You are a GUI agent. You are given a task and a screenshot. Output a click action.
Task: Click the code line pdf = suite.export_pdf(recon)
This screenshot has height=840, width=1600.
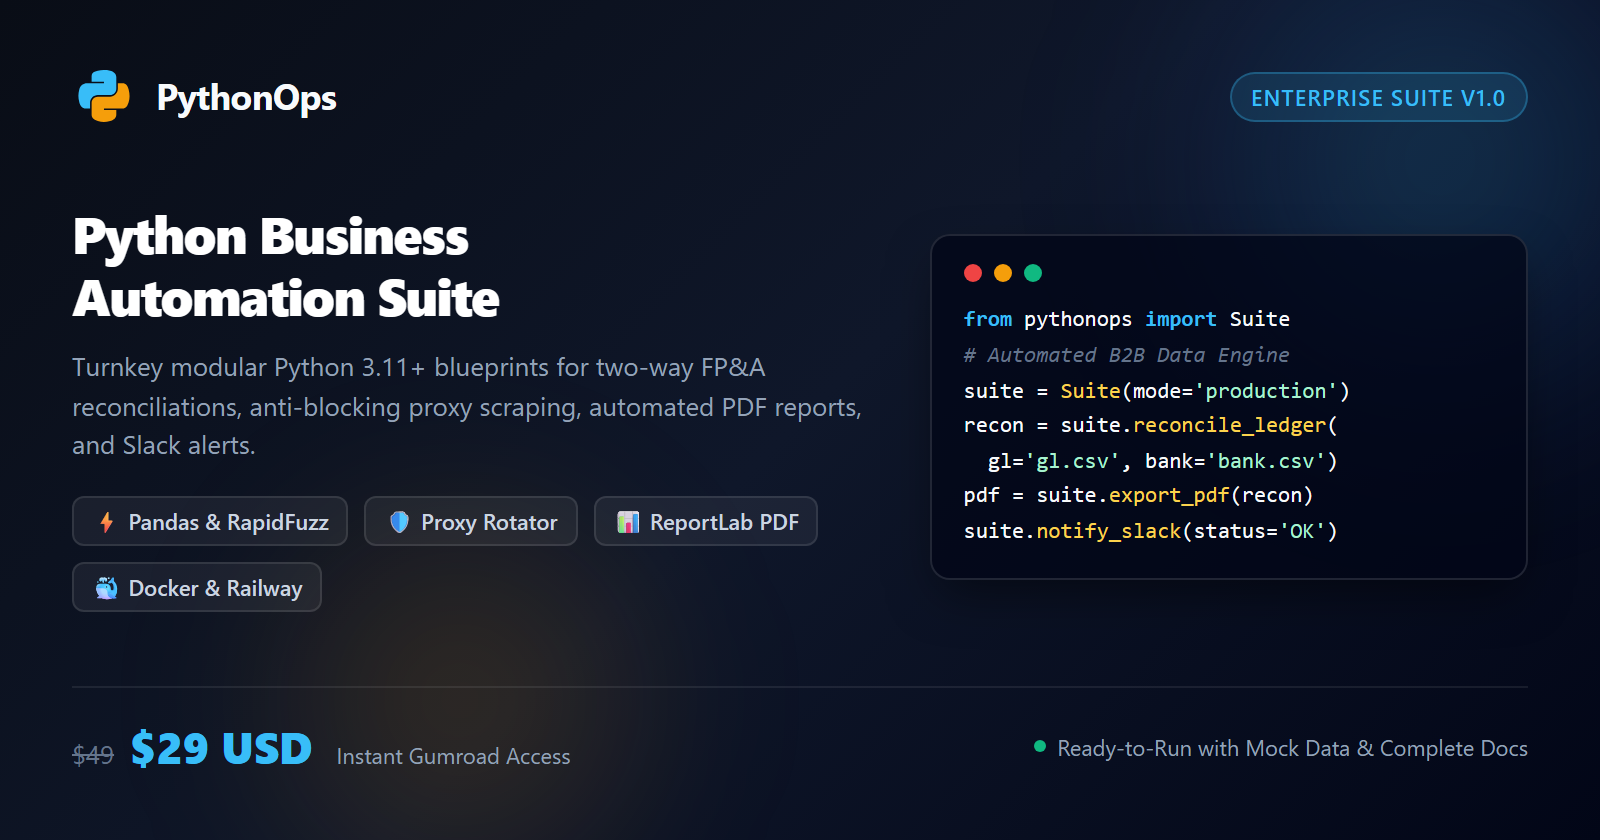[x=1139, y=495]
